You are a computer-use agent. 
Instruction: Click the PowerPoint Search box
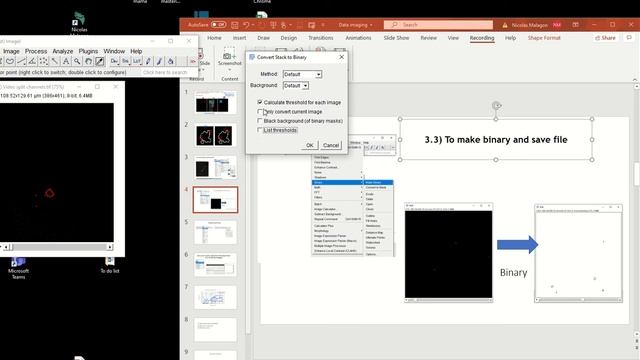438,25
